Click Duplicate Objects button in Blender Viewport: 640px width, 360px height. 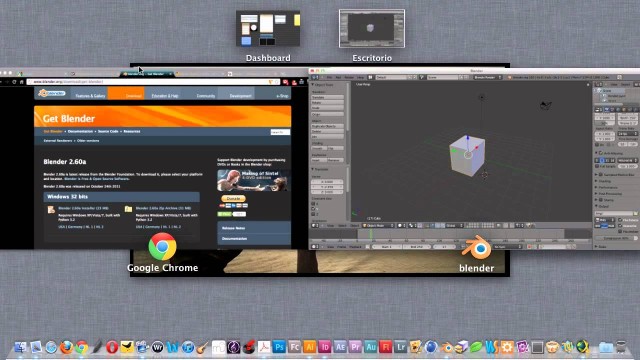pos(327,126)
